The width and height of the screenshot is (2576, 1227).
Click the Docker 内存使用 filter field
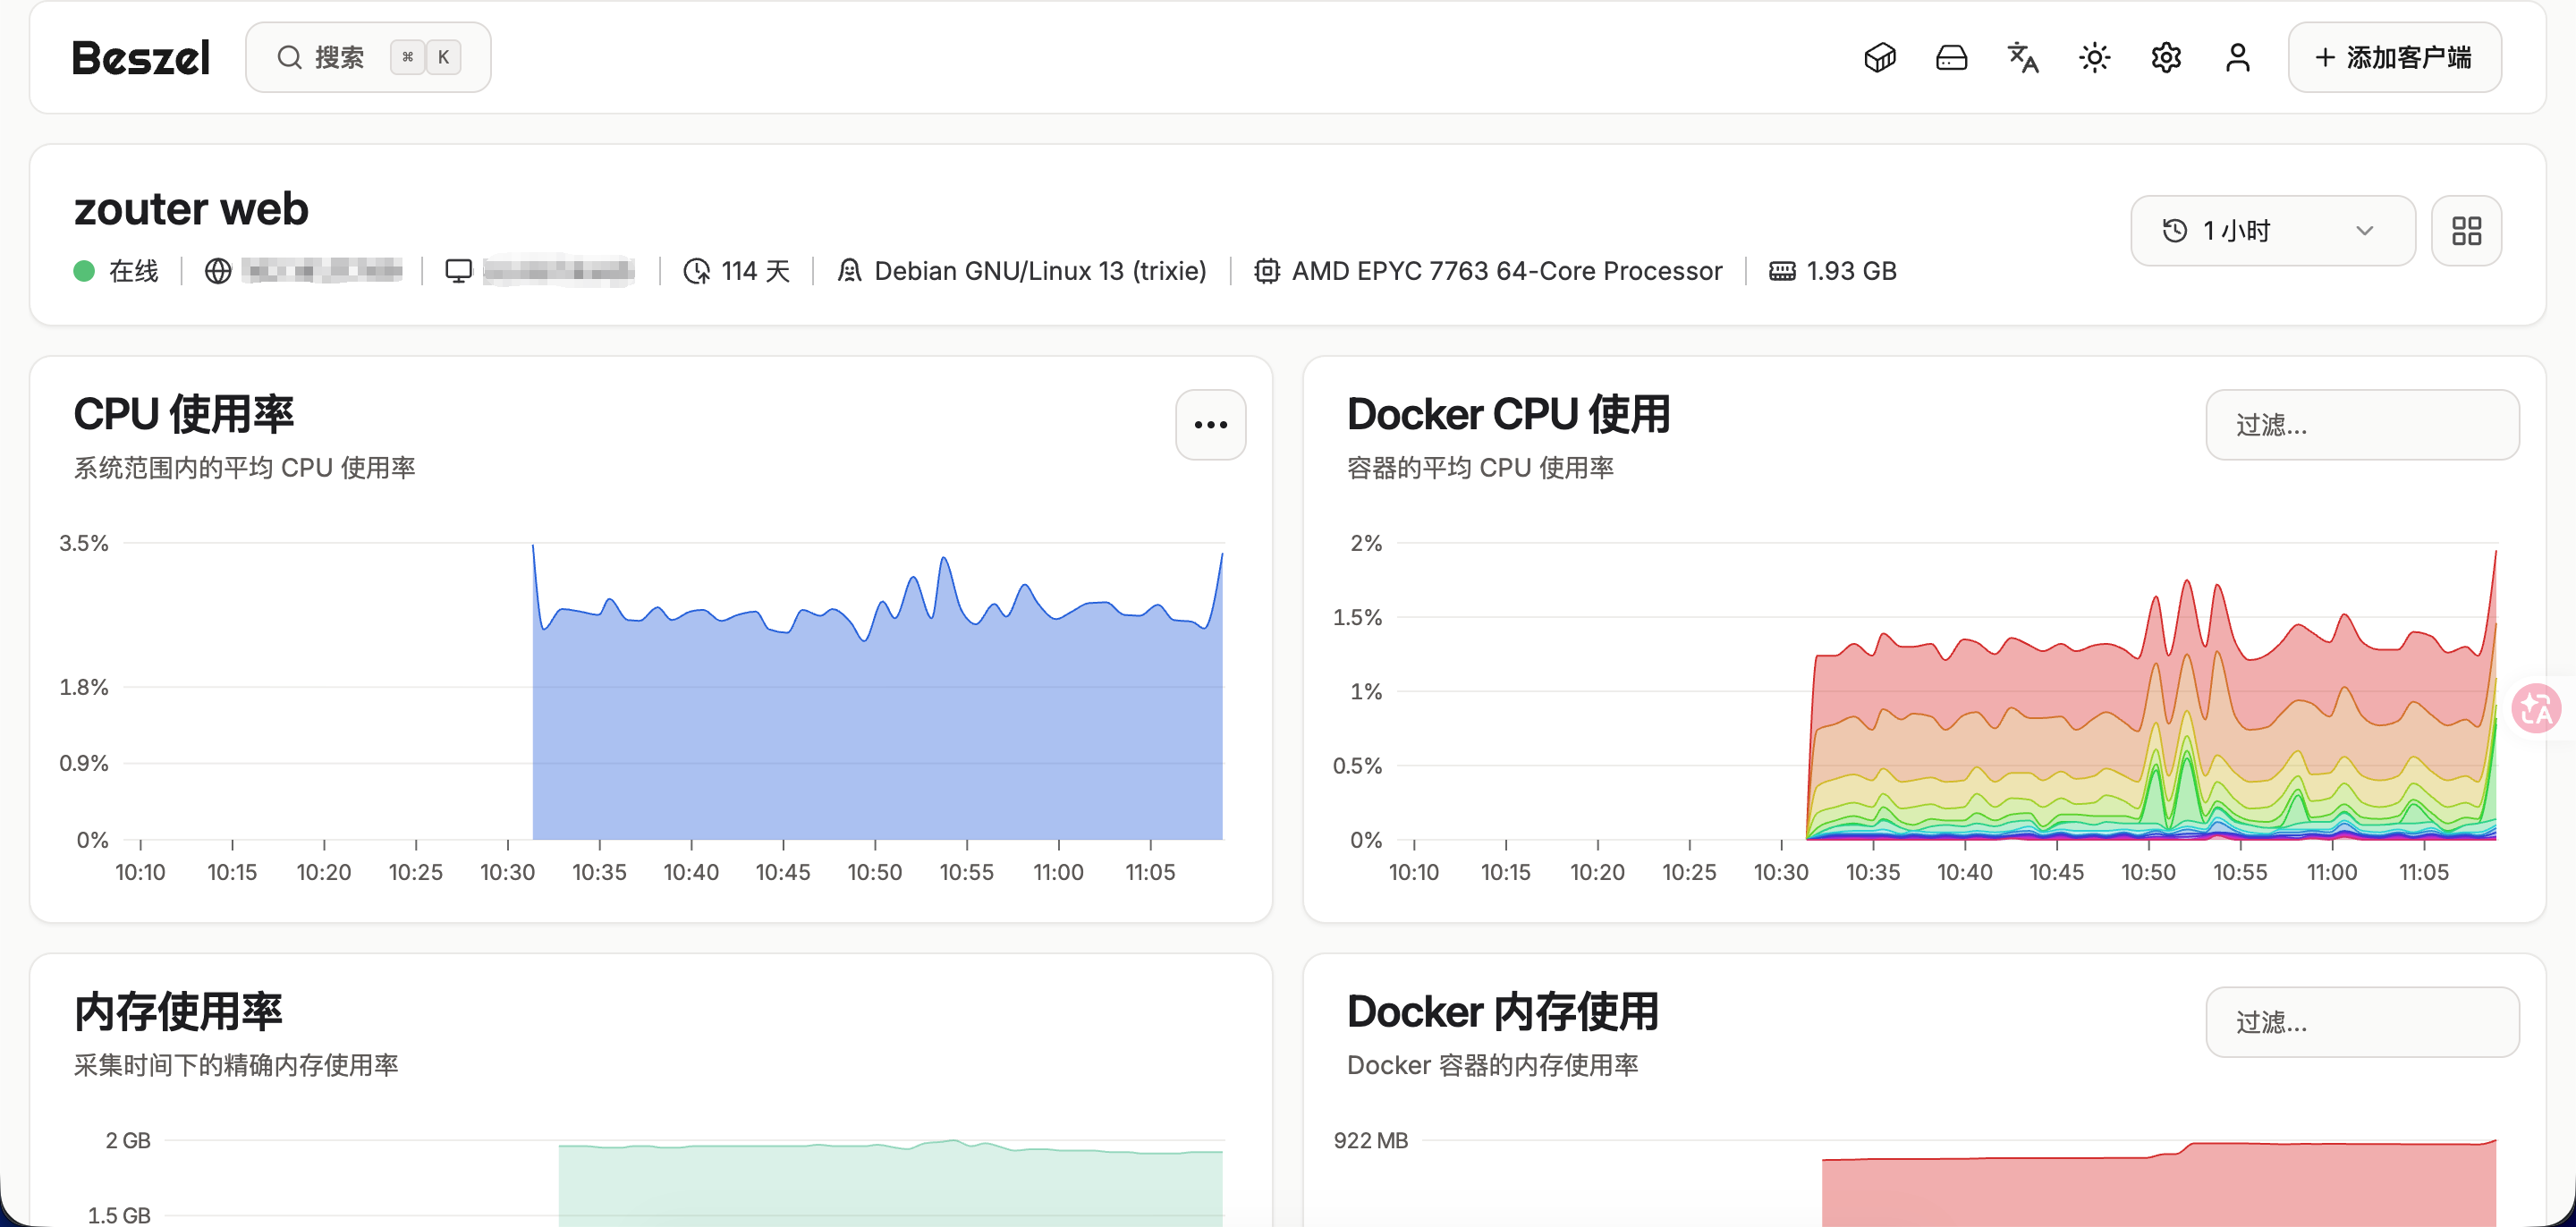[2362, 1022]
